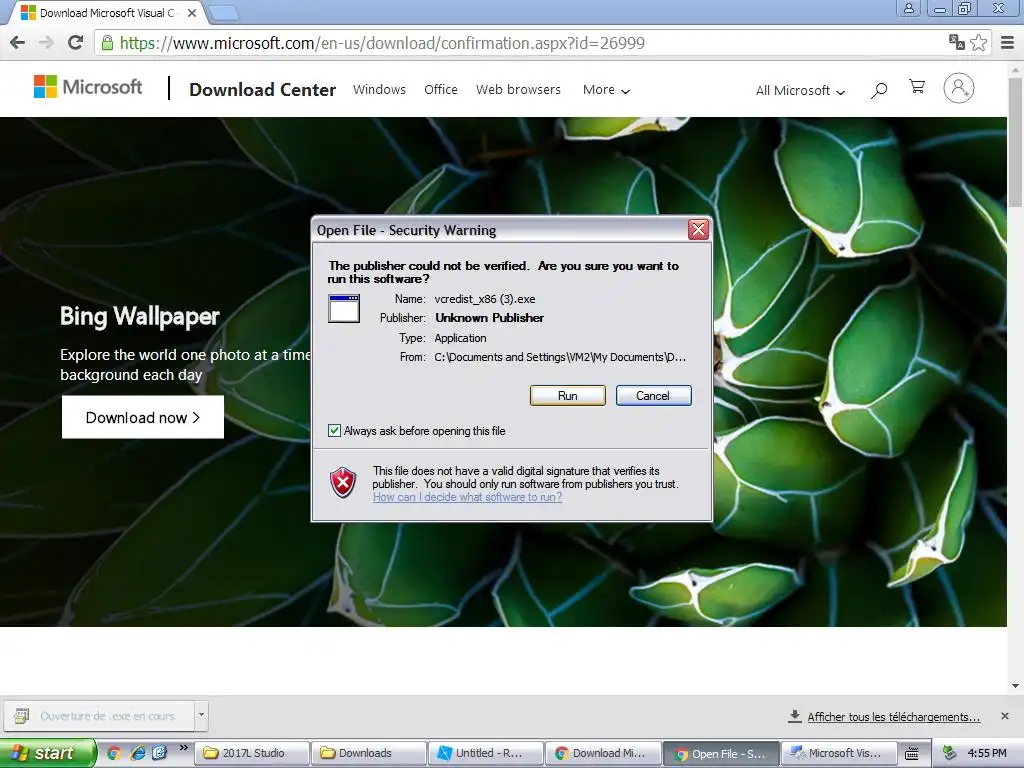
Task: Click the From path C:\Documents and Settings text
Action: pyautogui.click(x=560, y=357)
